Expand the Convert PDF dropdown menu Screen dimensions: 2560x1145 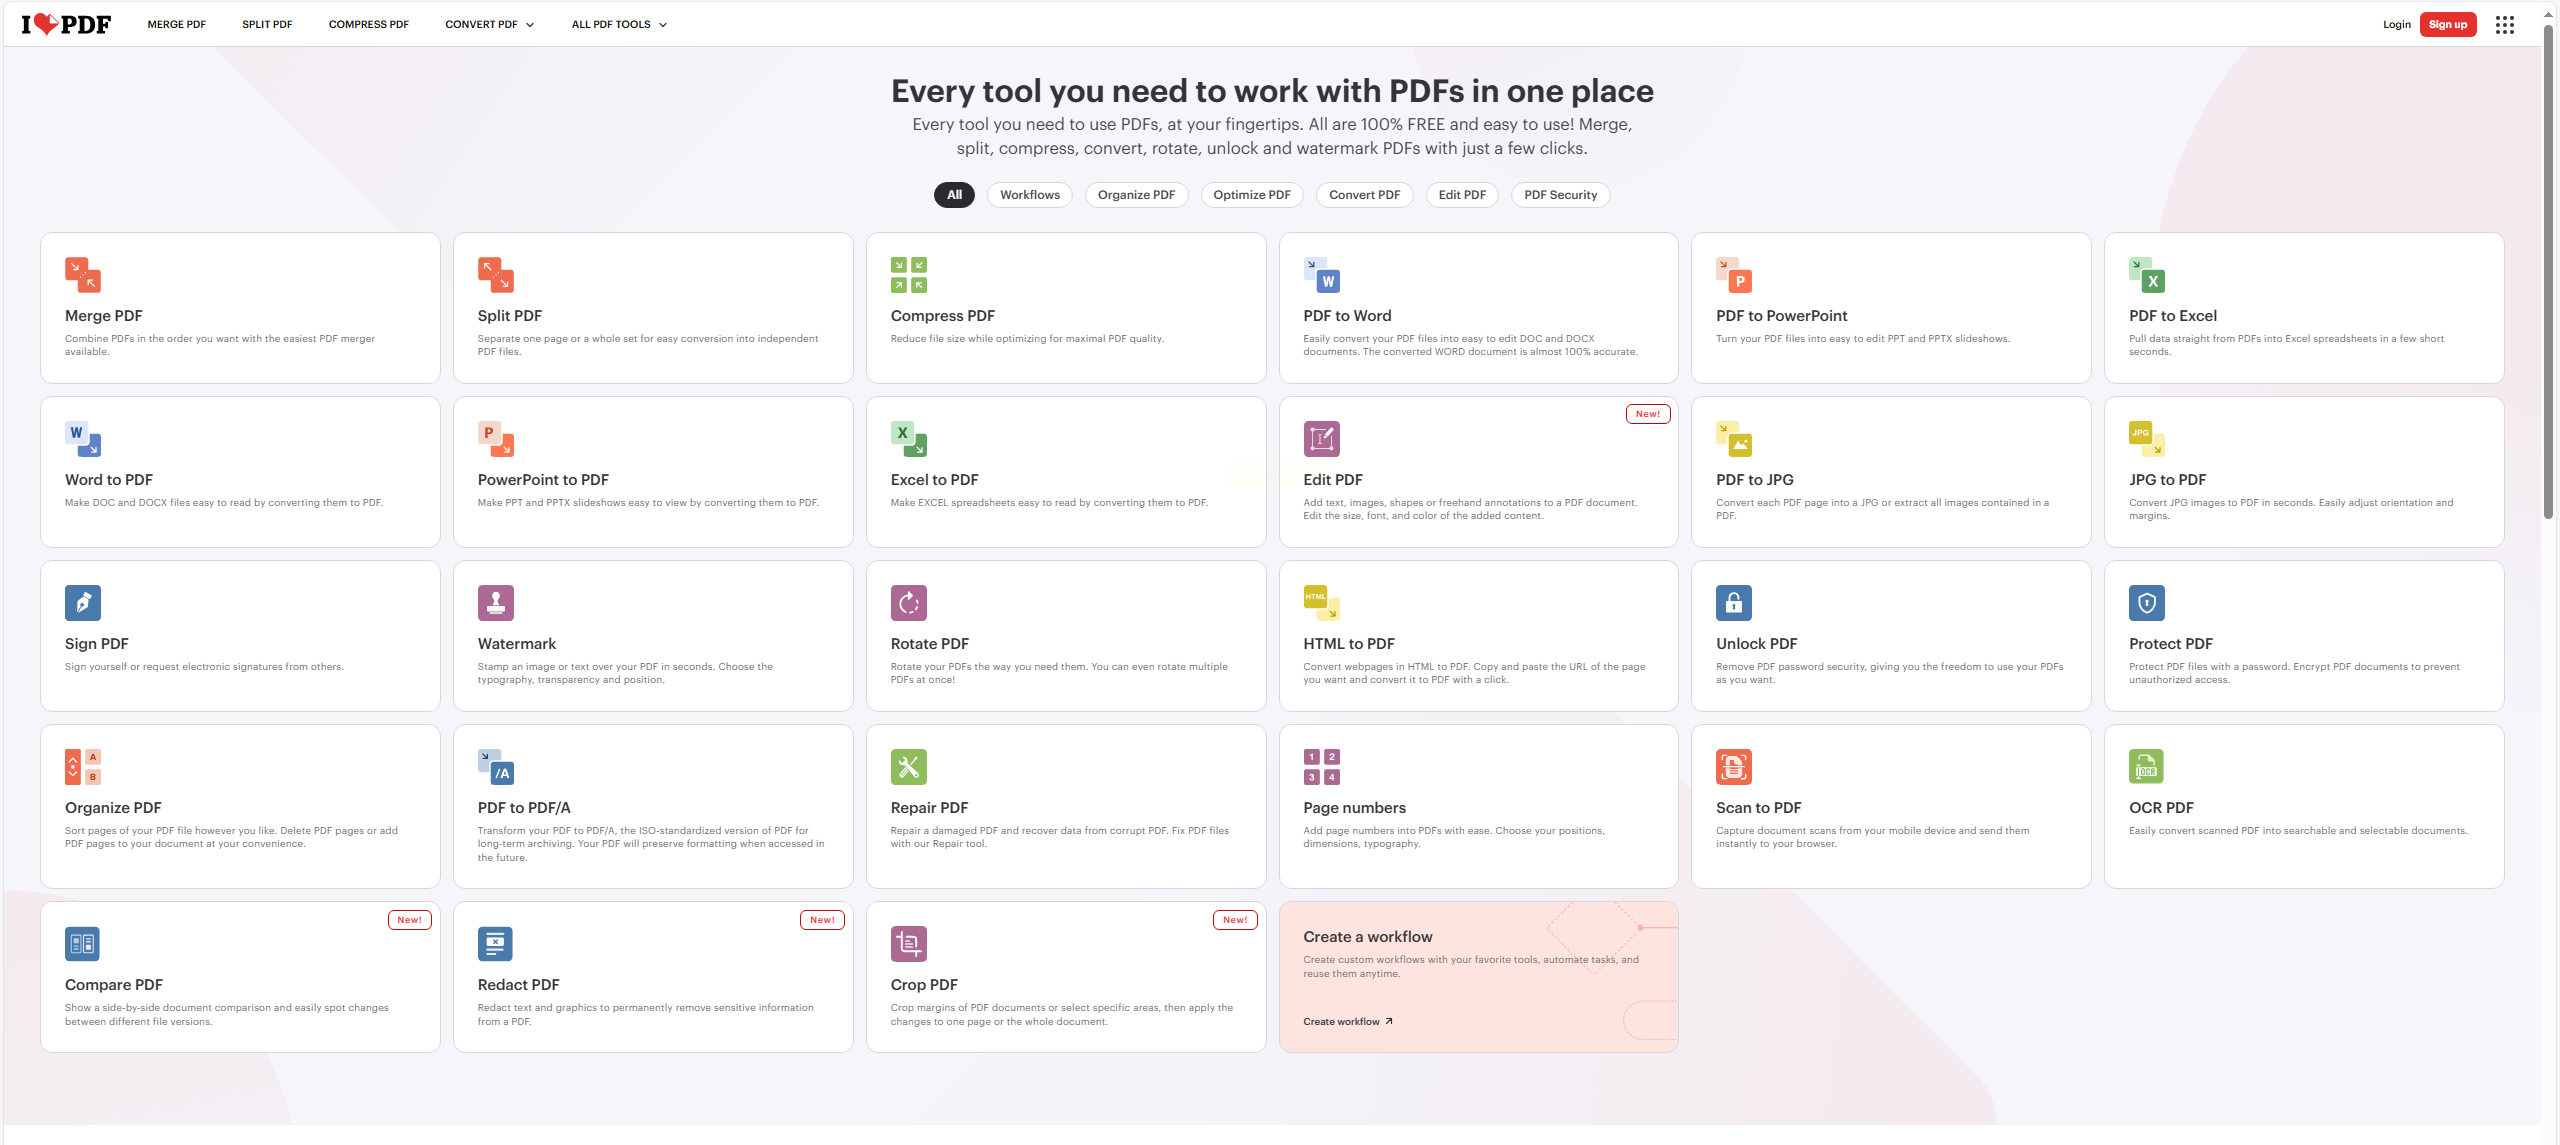(489, 25)
